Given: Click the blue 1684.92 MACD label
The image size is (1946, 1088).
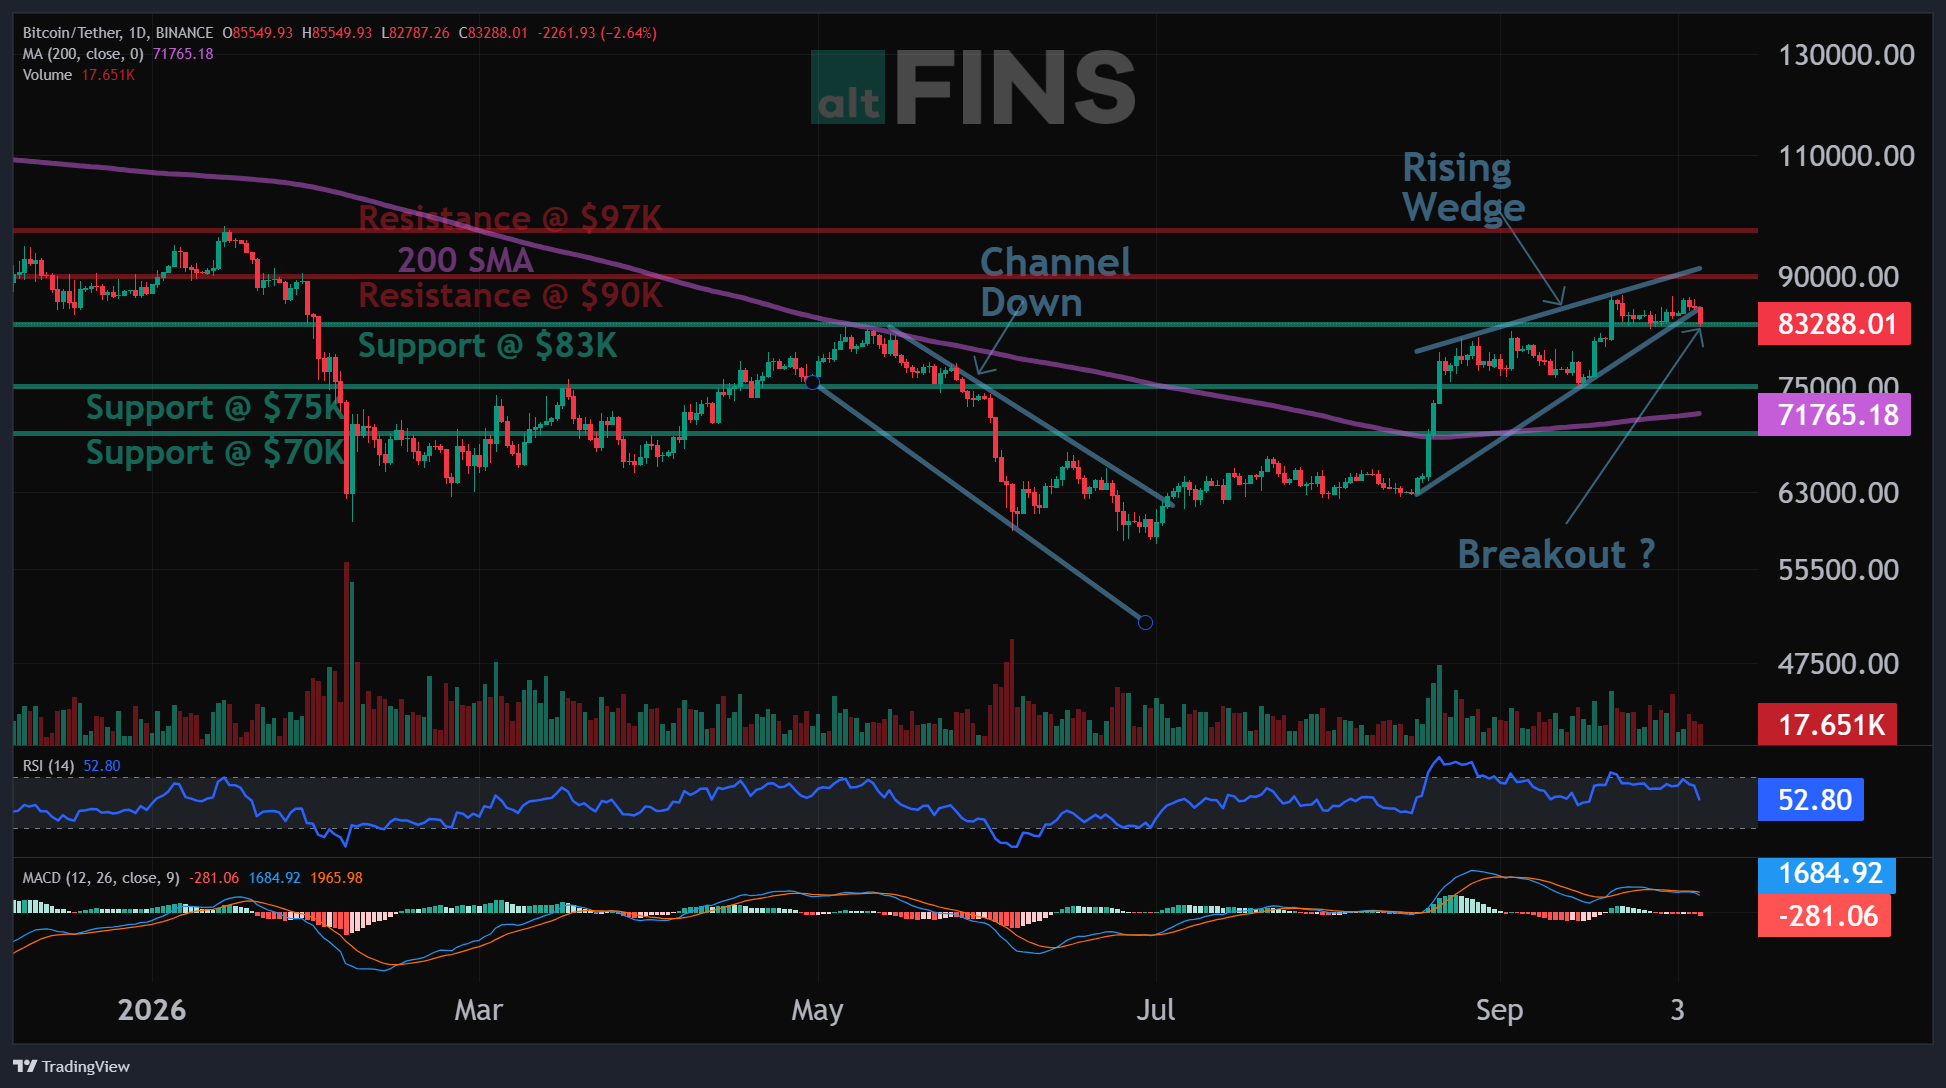Looking at the screenshot, I should pyautogui.click(x=1827, y=874).
